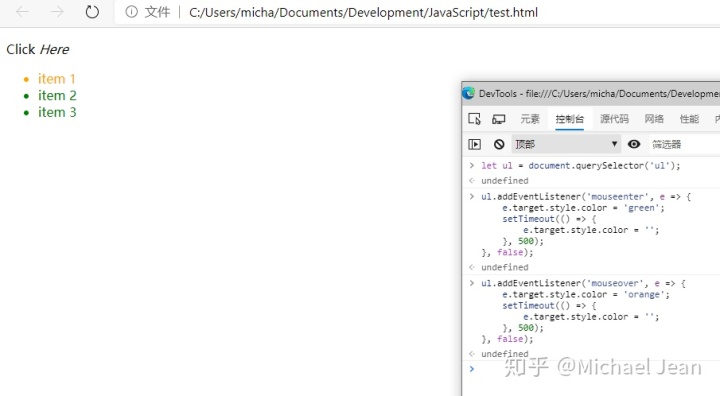Click the line setting color to 'orange'

tap(586, 294)
